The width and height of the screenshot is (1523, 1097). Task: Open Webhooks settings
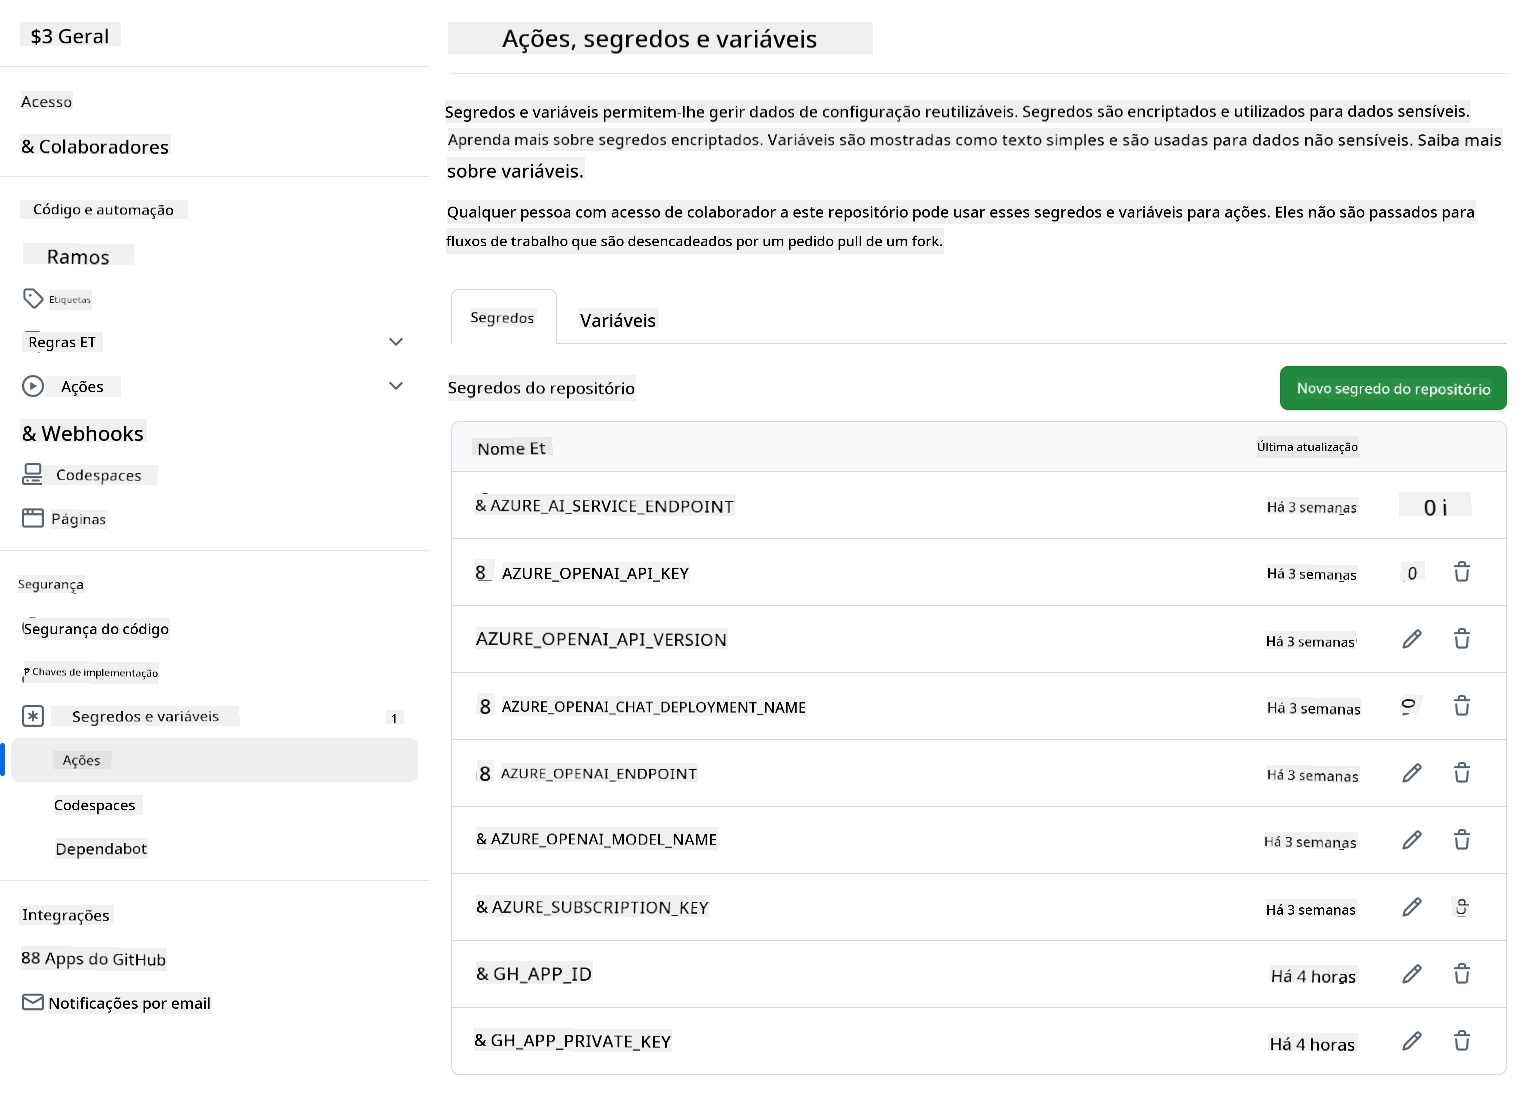(83, 433)
